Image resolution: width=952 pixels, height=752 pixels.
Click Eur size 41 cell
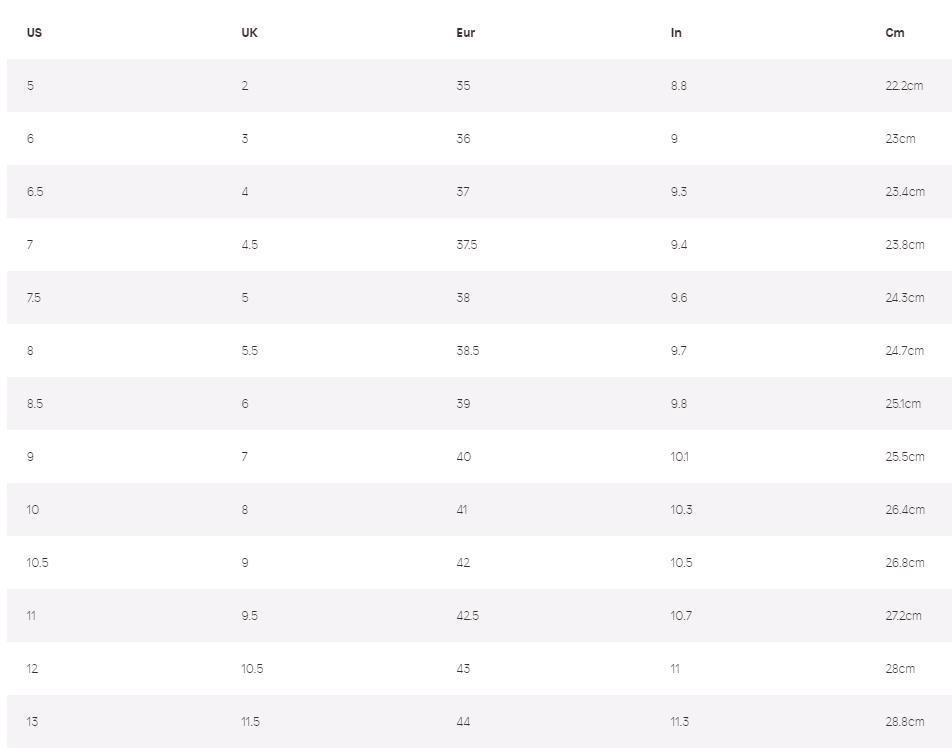462,510
